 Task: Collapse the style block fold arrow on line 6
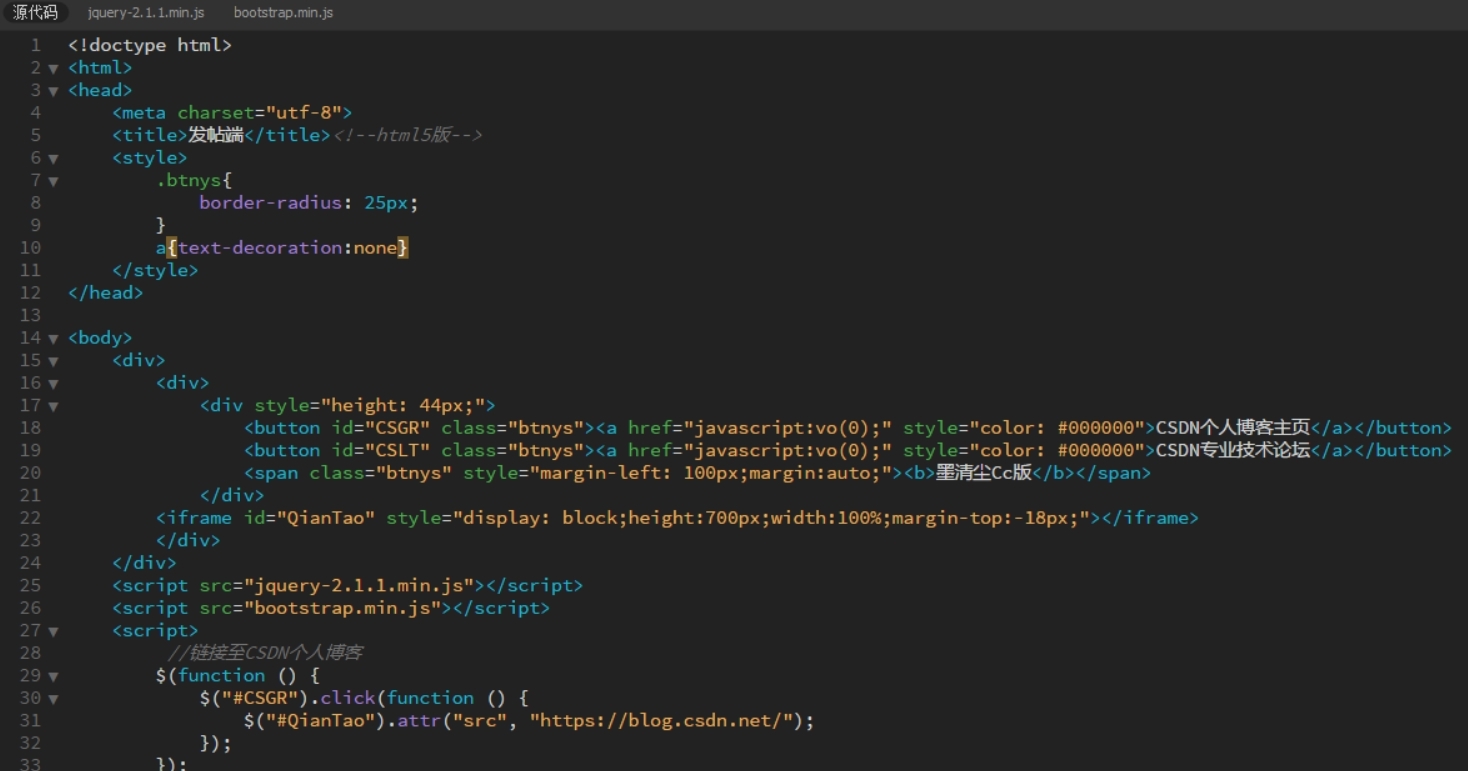tap(53, 158)
